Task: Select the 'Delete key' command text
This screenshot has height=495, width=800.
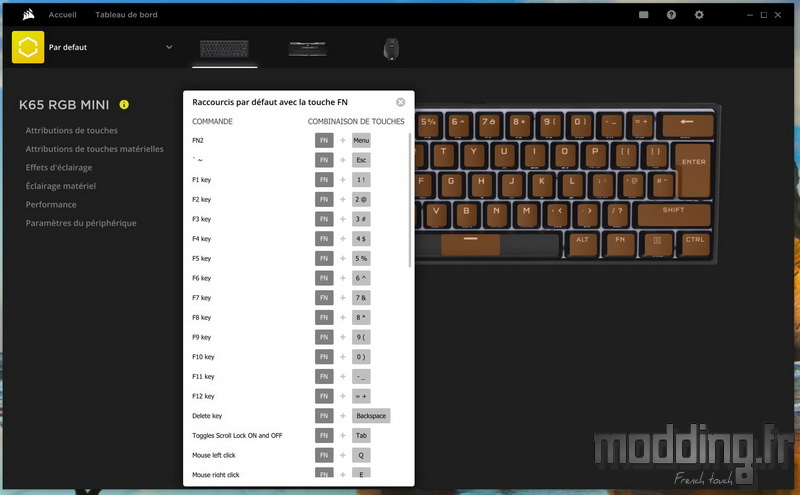Action: (207, 416)
